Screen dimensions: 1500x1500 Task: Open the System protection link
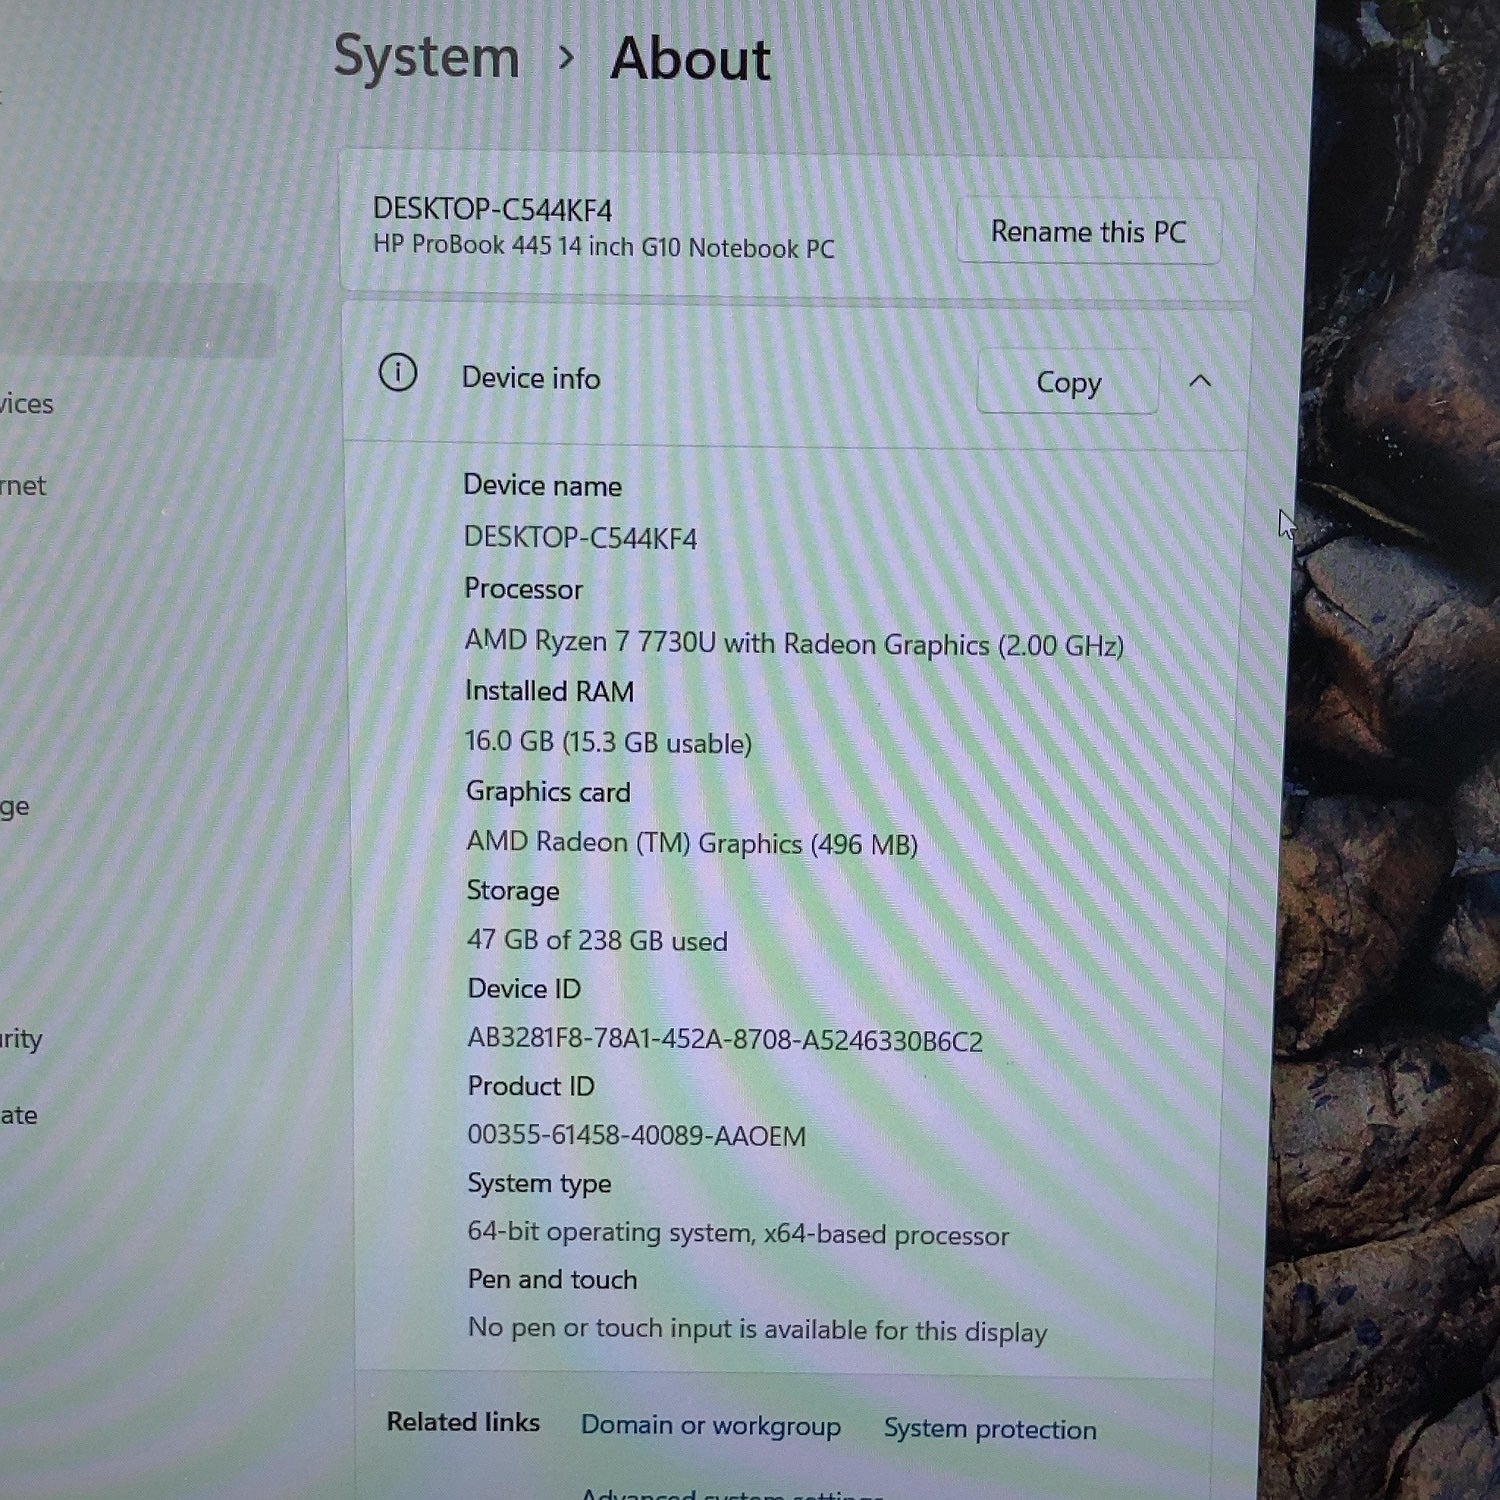click(990, 1429)
